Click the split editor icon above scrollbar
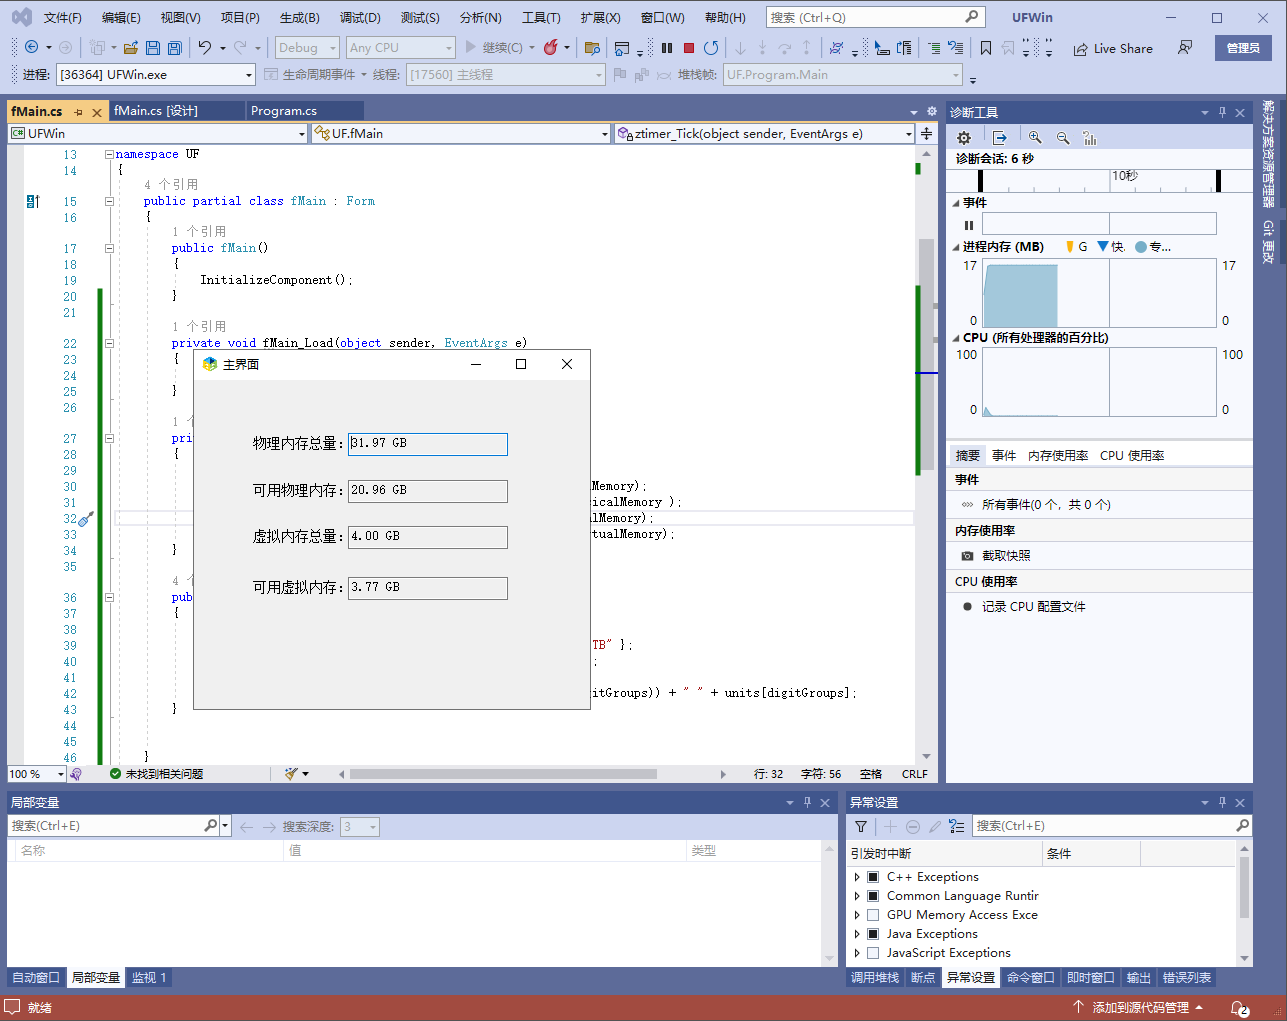This screenshot has width=1287, height=1021. 927,133
